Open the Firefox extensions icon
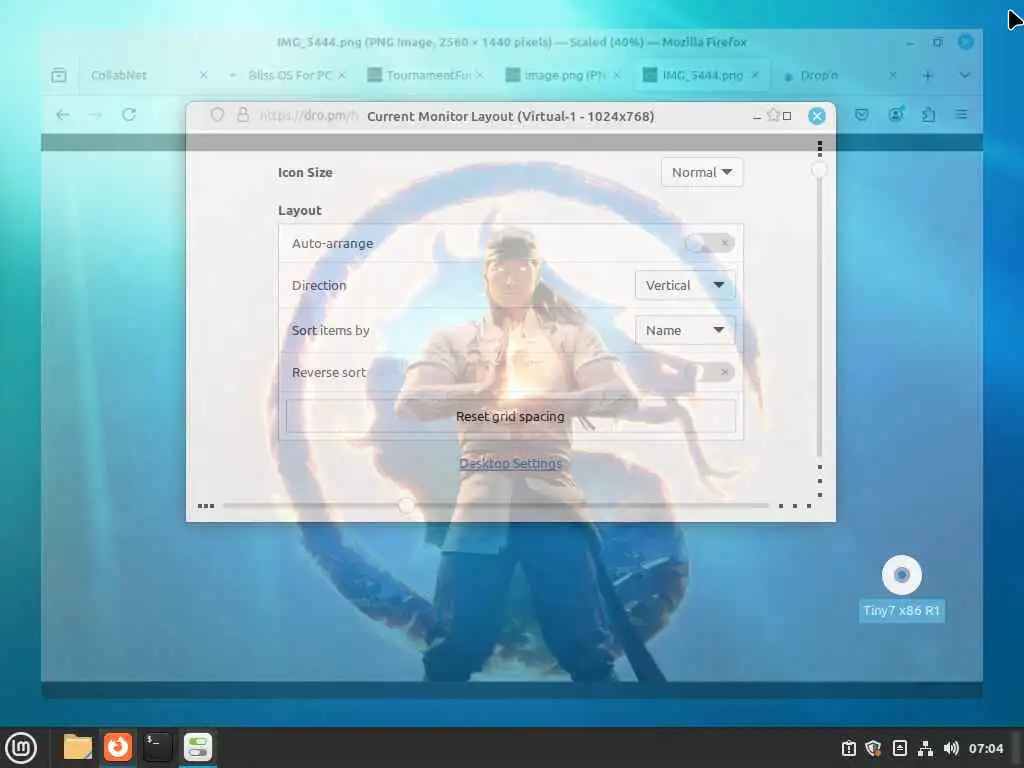 pyautogui.click(x=929, y=115)
